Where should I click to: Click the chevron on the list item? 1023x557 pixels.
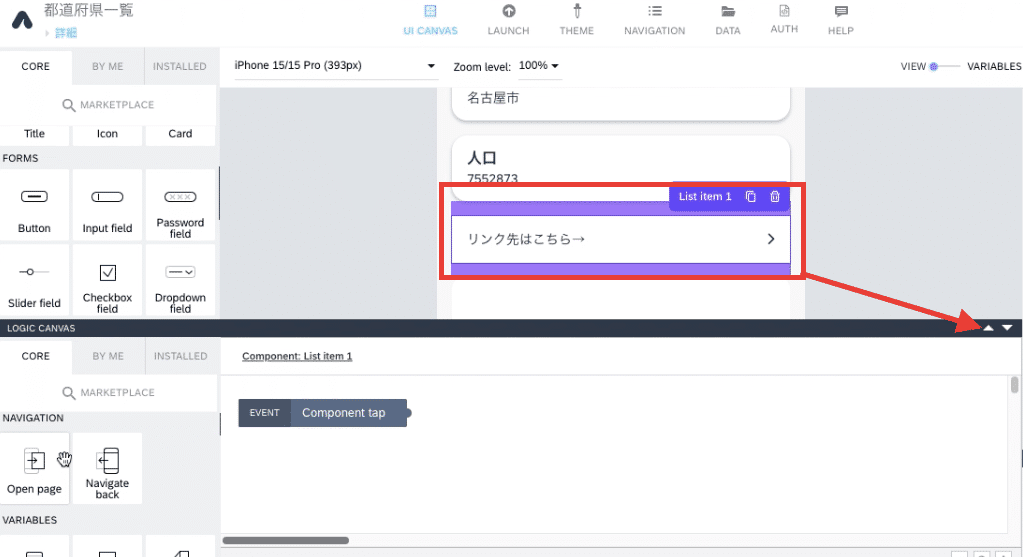coord(771,239)
